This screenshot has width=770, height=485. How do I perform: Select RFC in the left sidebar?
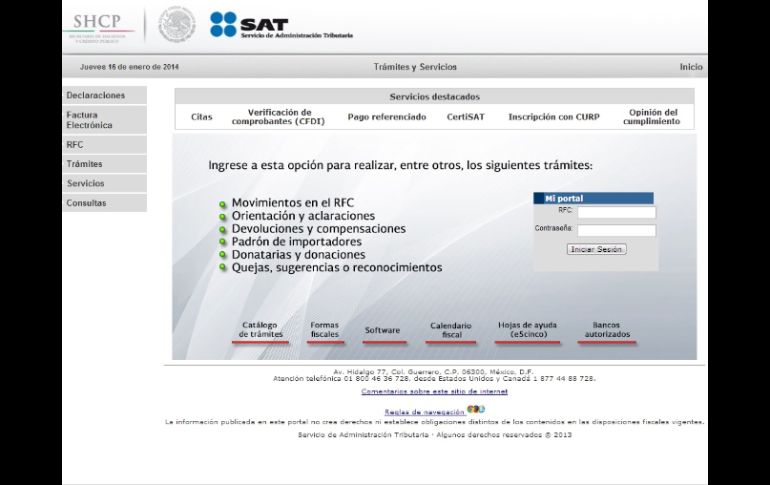point(104,145)
